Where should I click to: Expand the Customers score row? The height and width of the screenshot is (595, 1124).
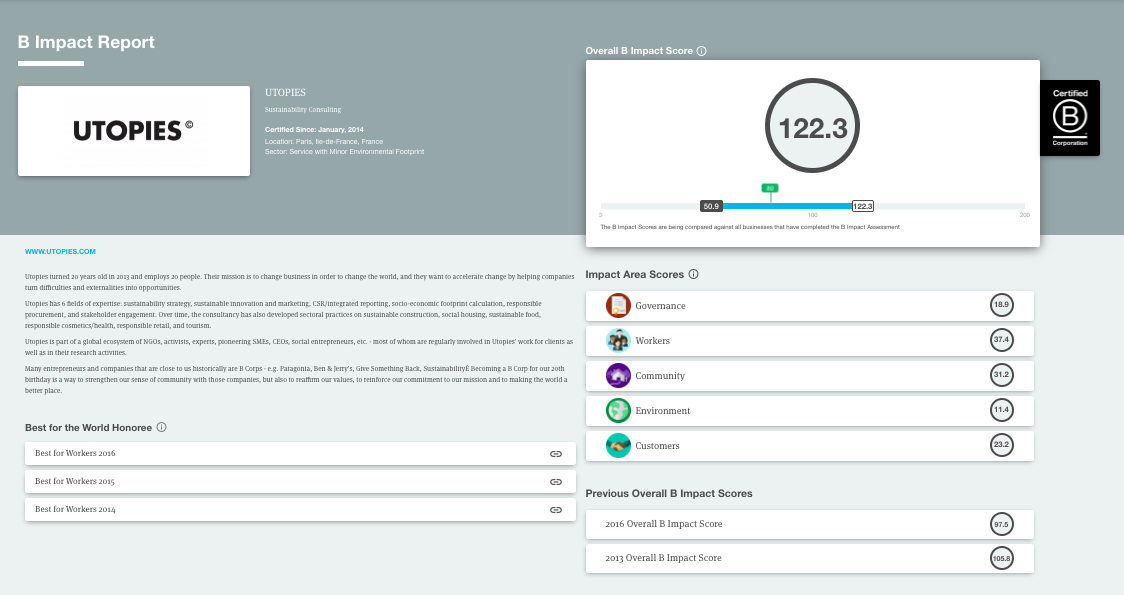[x=809, y=446]
